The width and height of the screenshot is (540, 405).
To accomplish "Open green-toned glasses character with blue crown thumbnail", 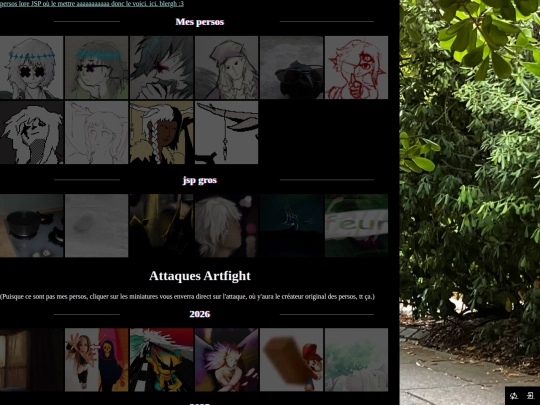I will pos(96,68).
